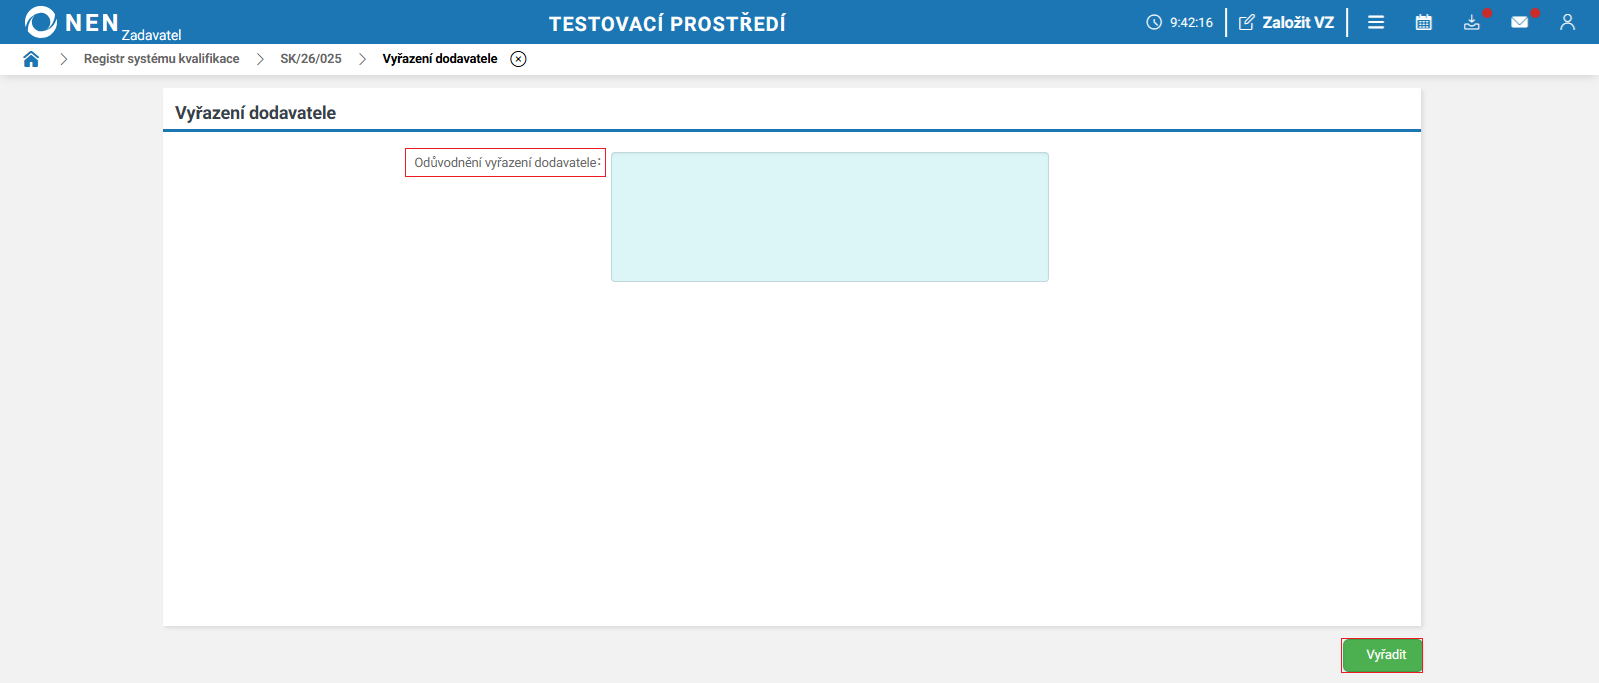This screenshot has width=1599, height=683.
Task: Click the green Vyřadit button
Action: pyautogui.click(x=1382, y=655)
